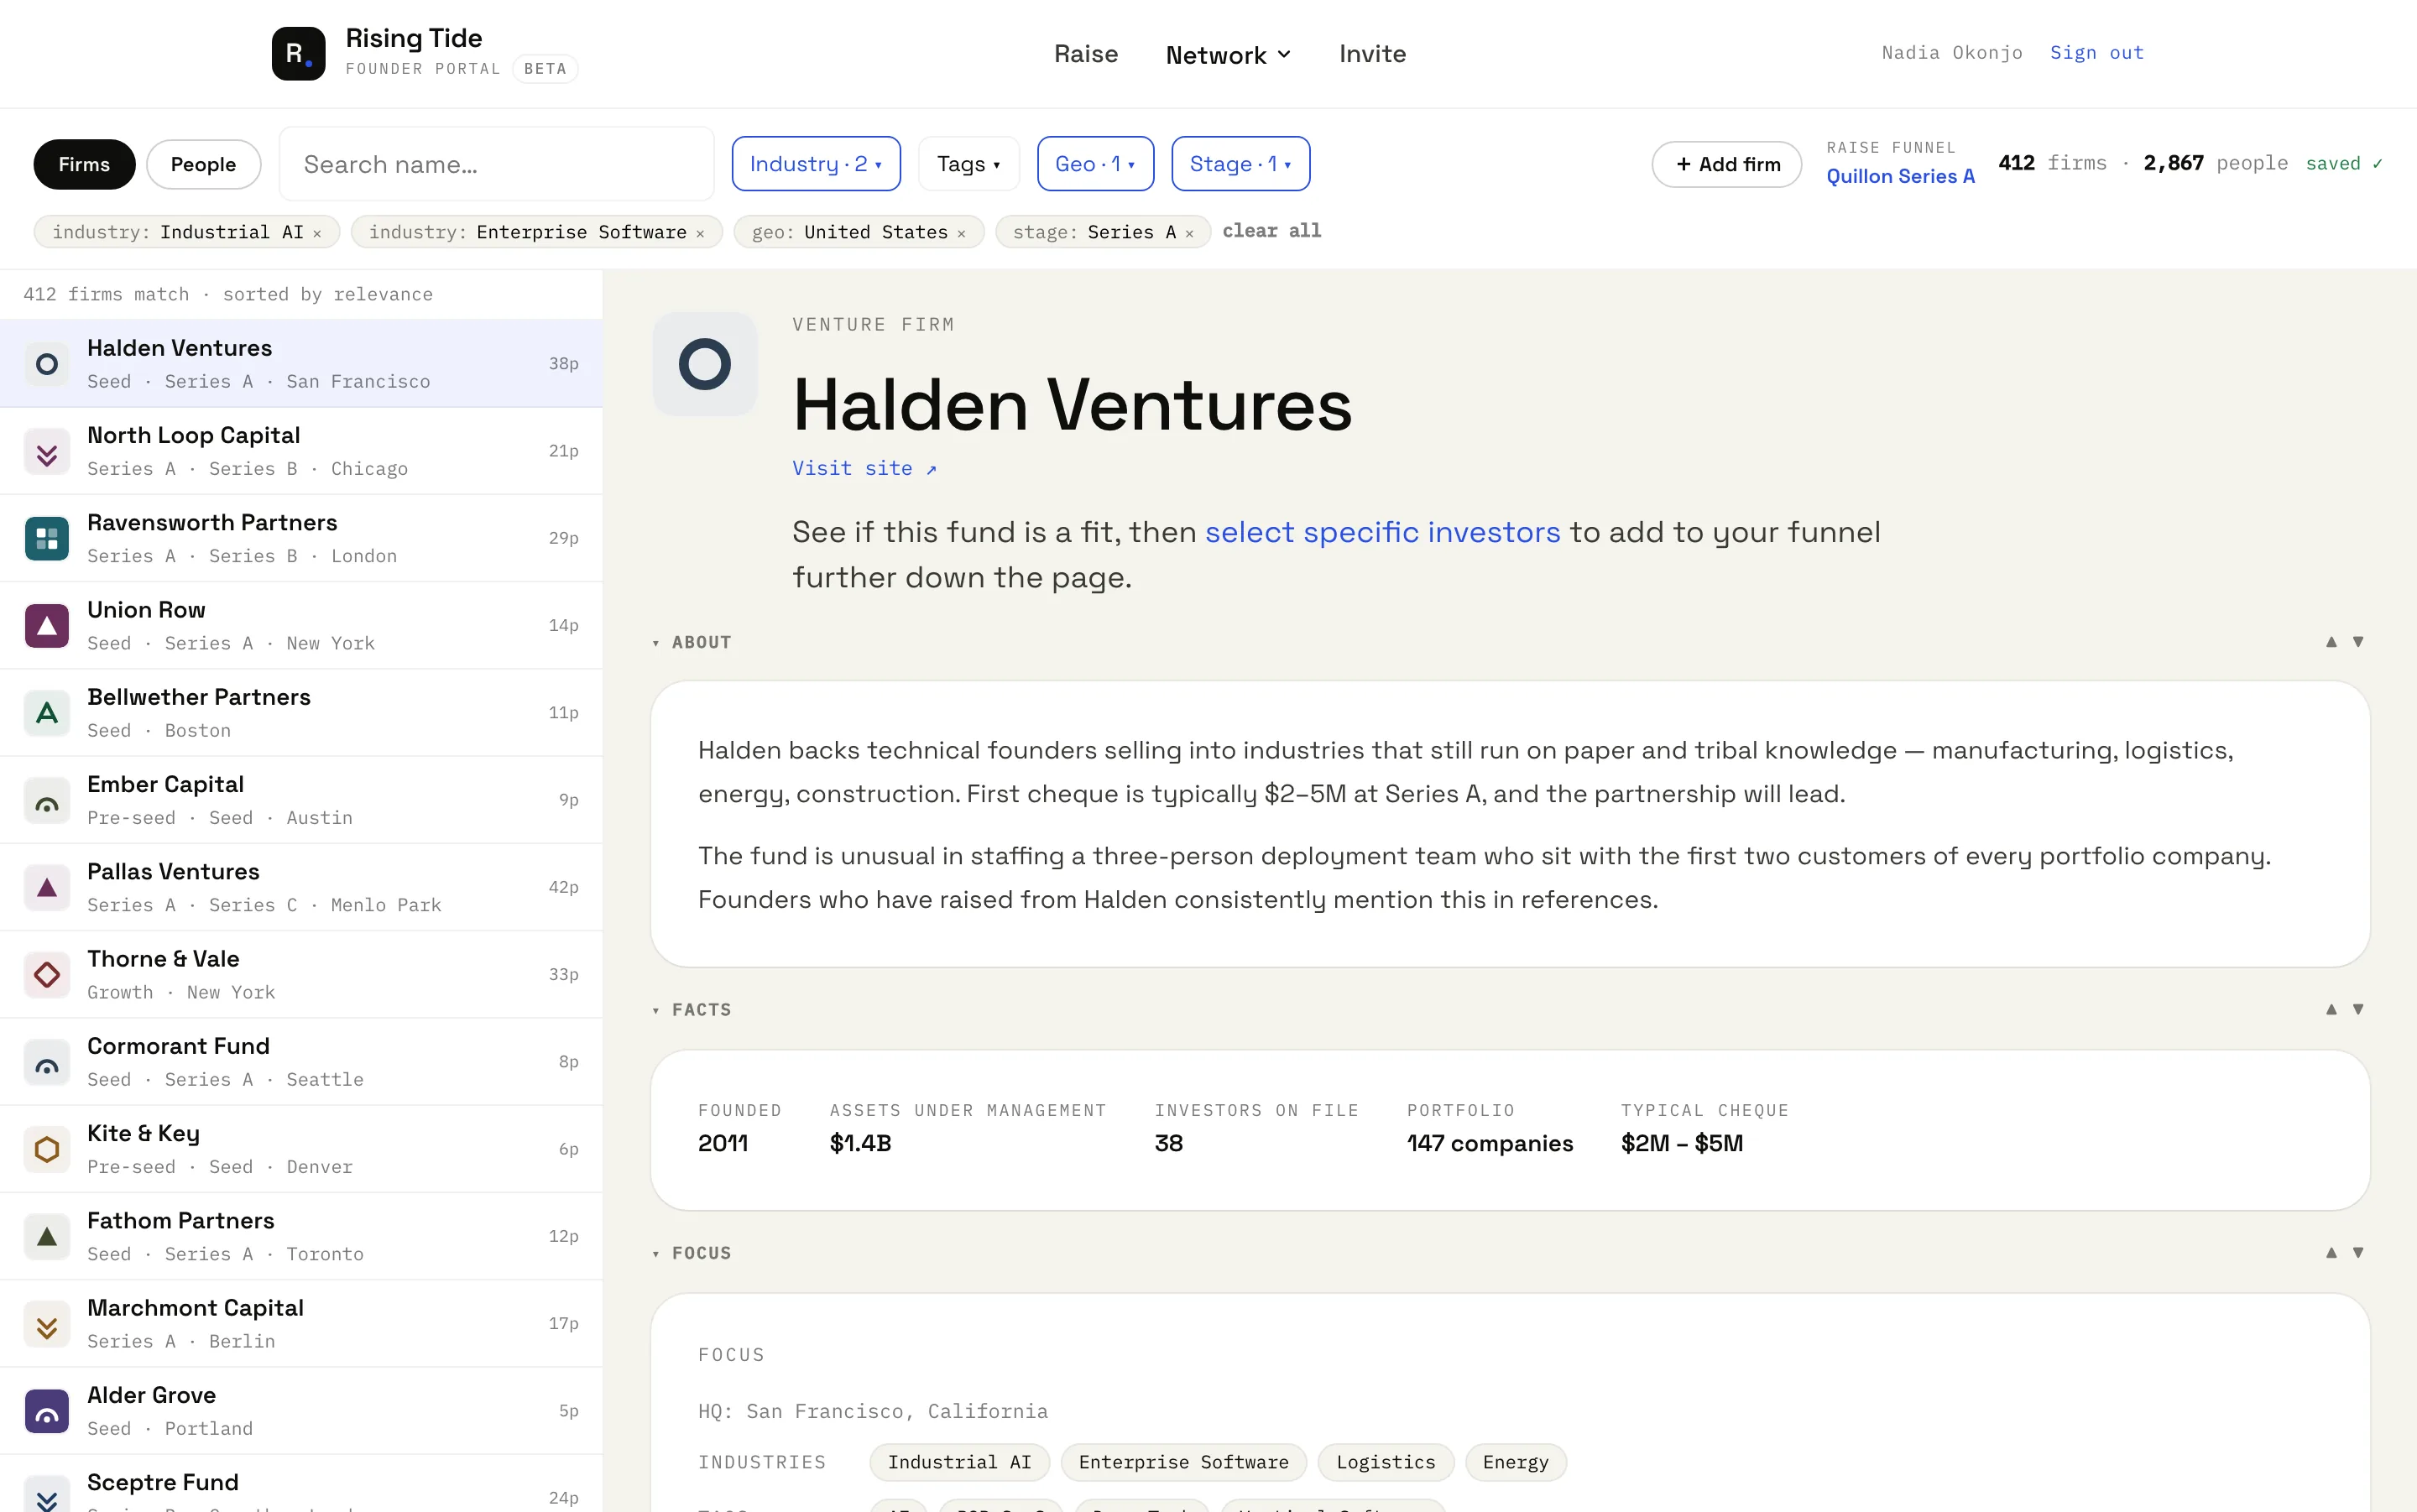Screen dimensions: 2417x1512
Task: Remove the United States geo filter
Action: click(961, 233)
